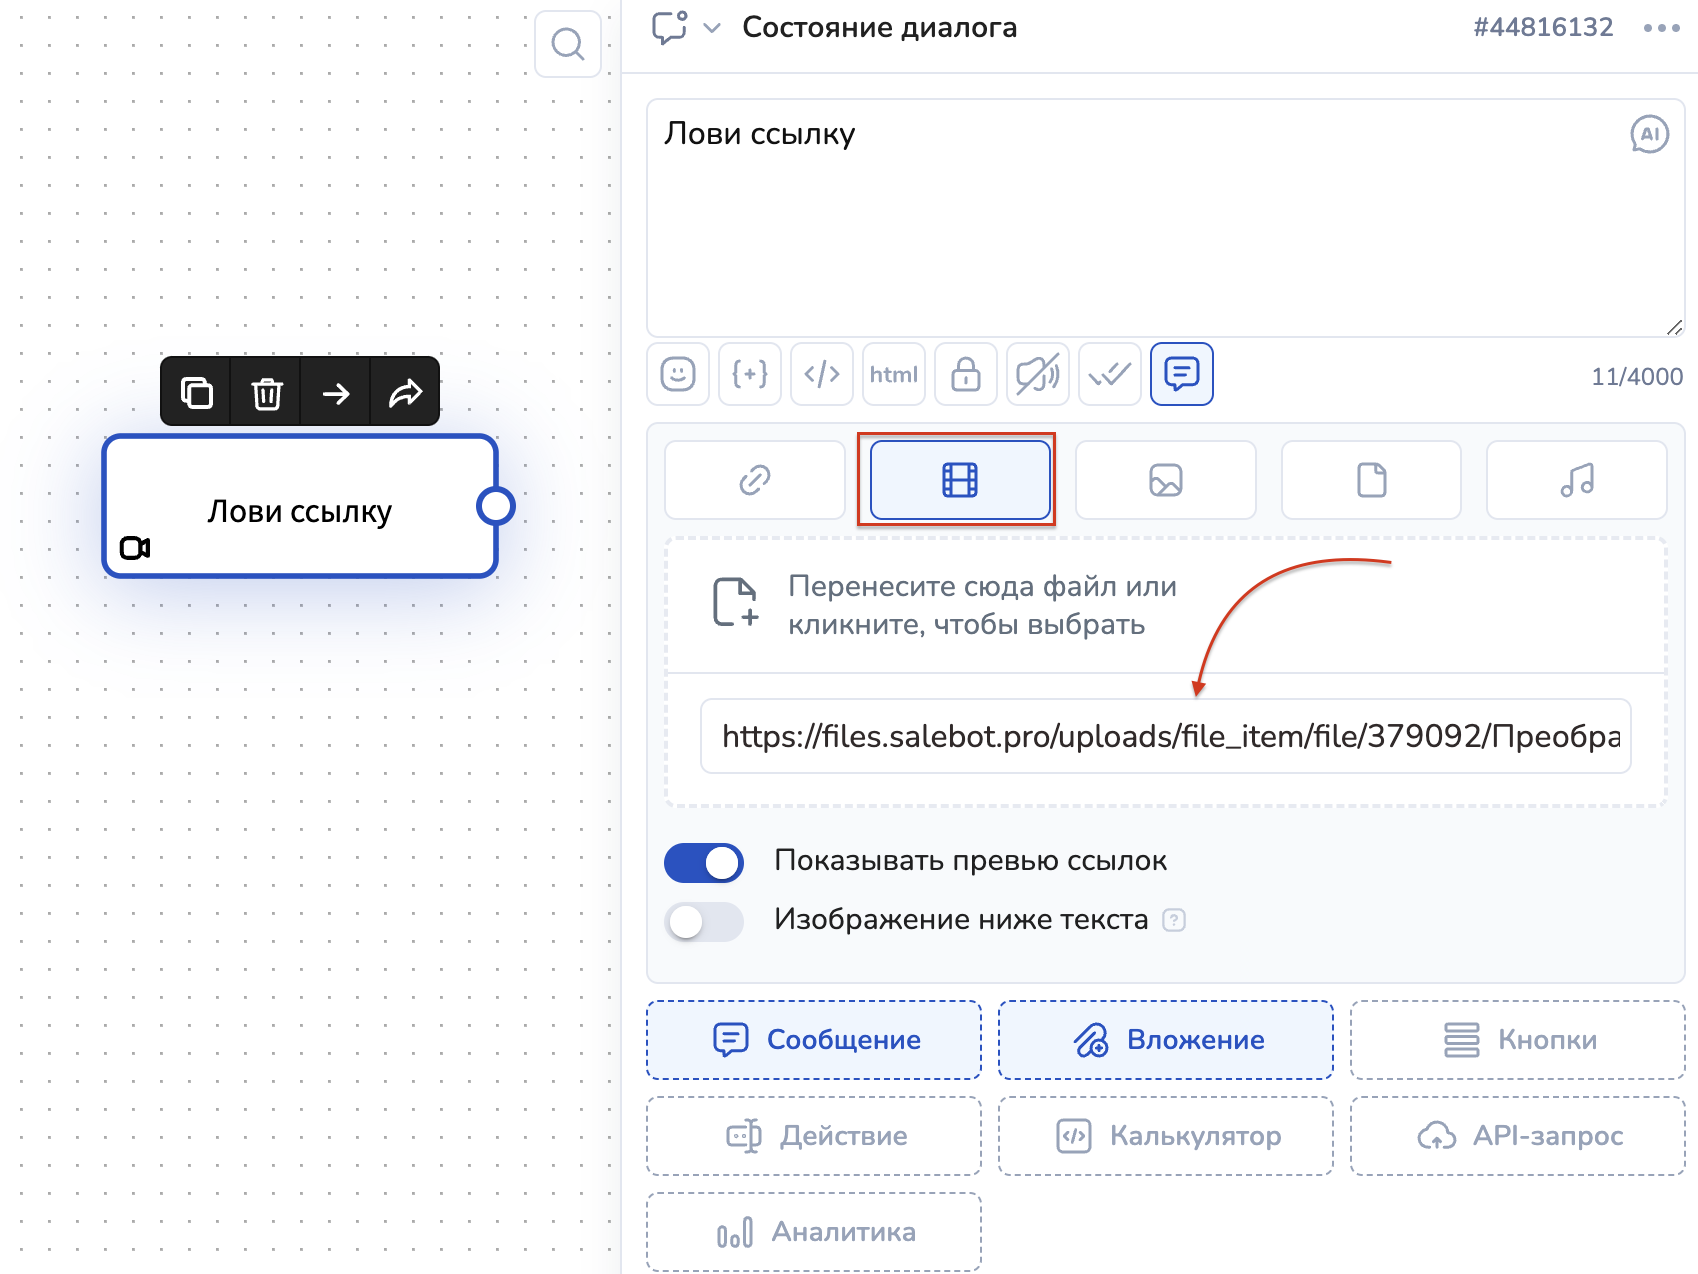Open the help hint for Изображение ниже текста

click(1174, 920)
